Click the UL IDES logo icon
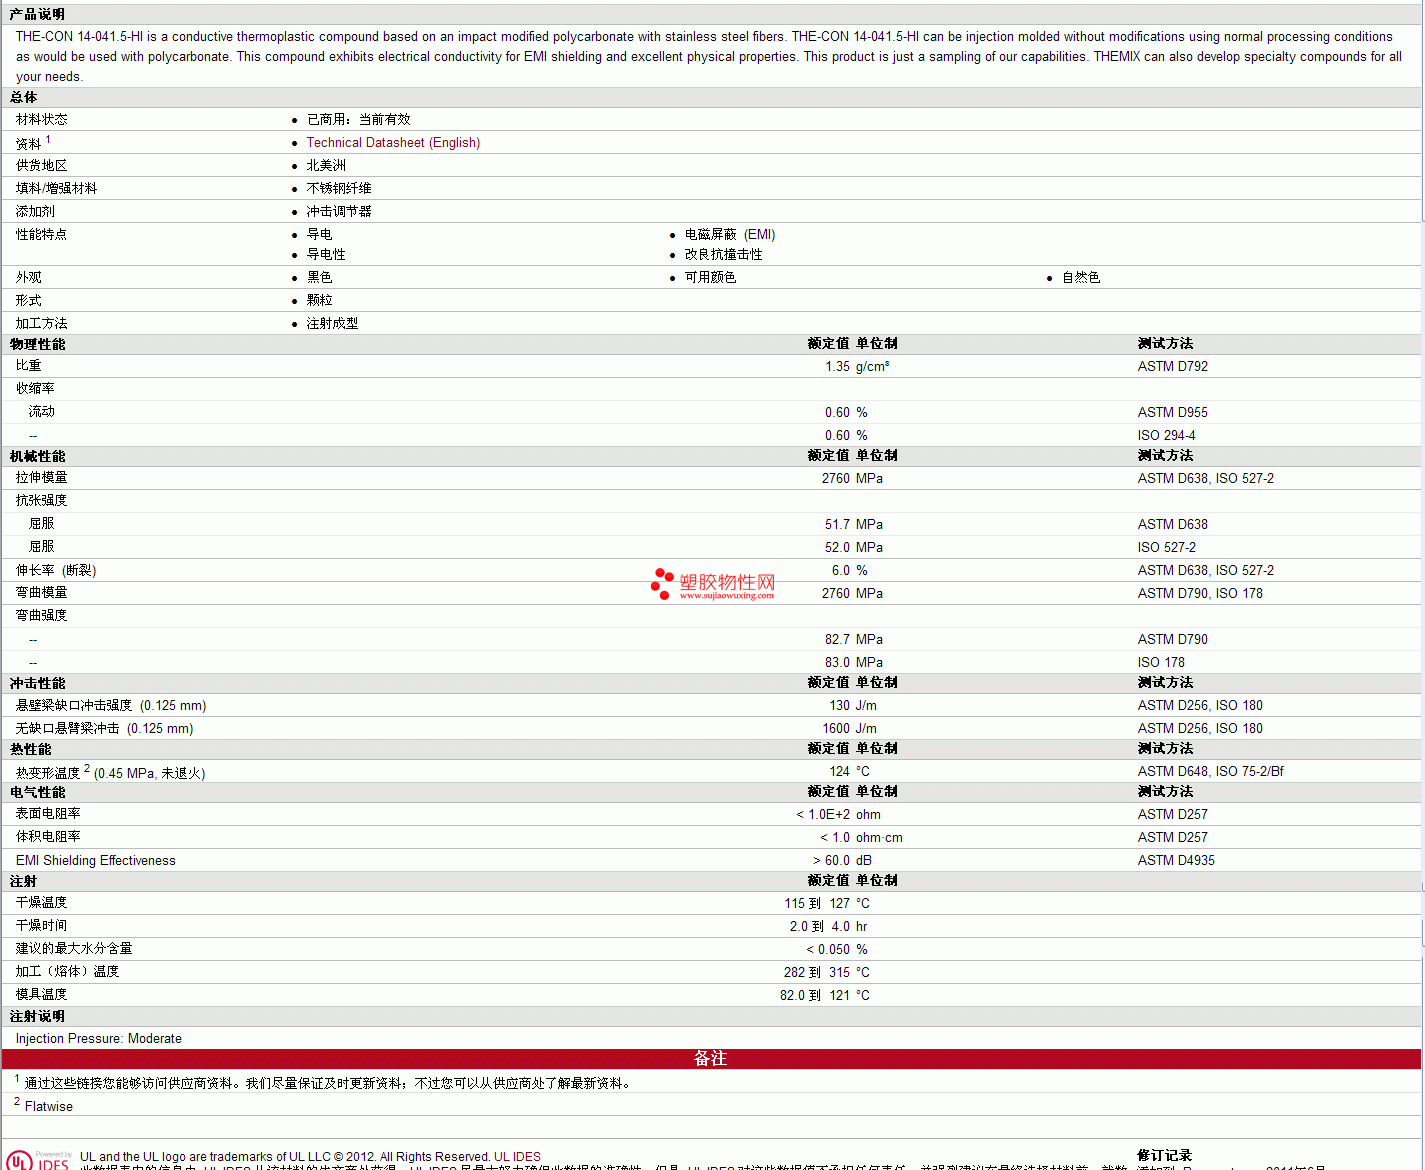 38,1160
